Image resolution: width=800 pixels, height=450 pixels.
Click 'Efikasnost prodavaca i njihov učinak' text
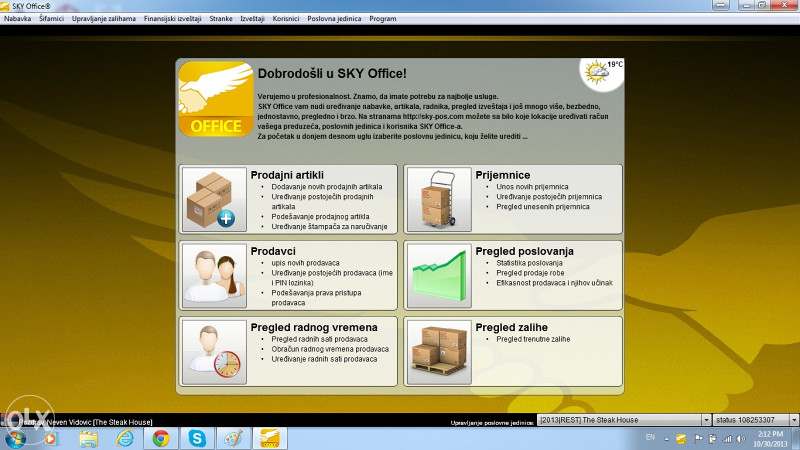[554, 283]
